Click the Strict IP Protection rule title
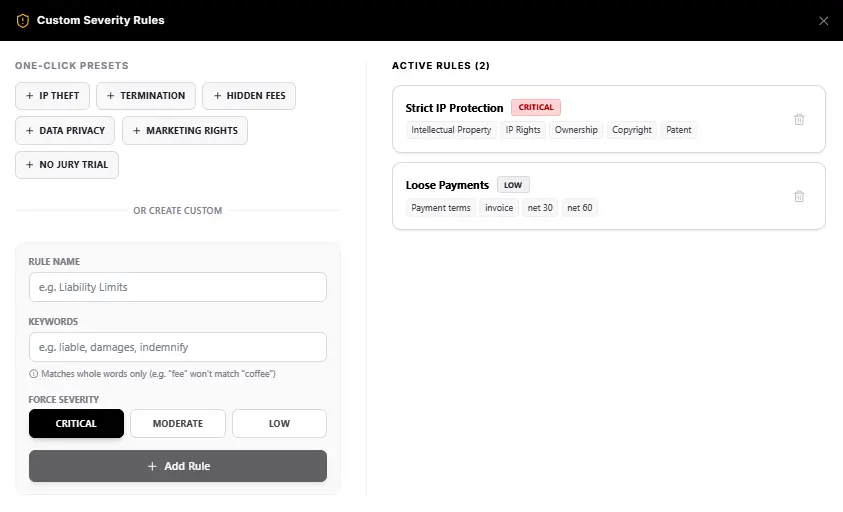The width and height of the screenshot is (843, 512). pyautogui.click(x=454, y=108)
